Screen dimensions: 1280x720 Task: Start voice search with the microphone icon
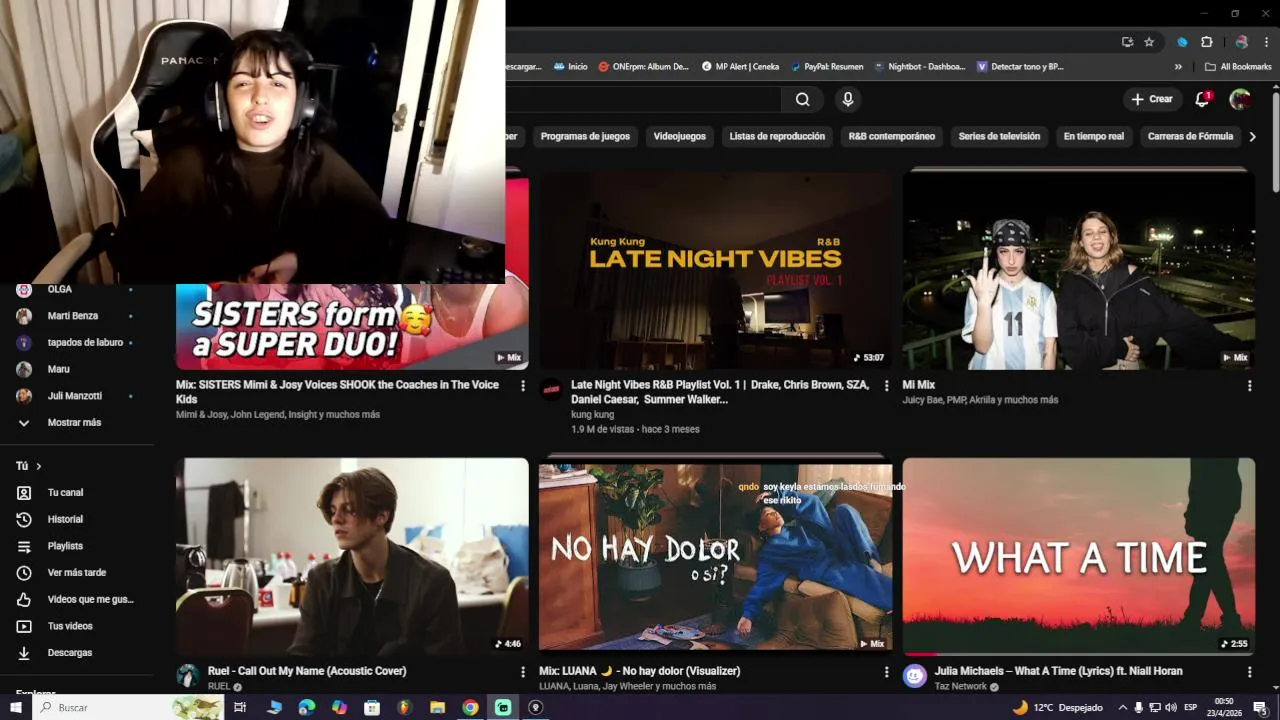click(848, 99)
